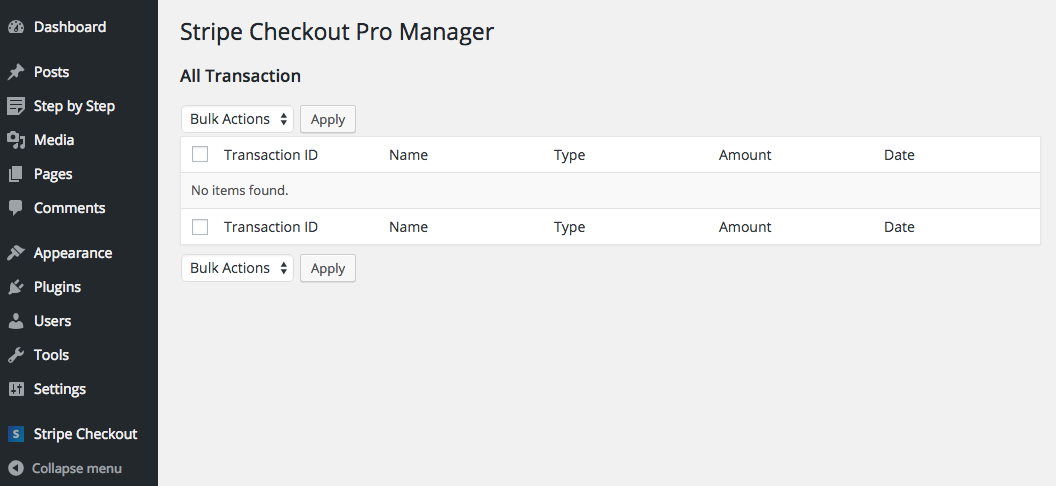
Task: Click the Plugins plug icon
Action: click(16, 287)
